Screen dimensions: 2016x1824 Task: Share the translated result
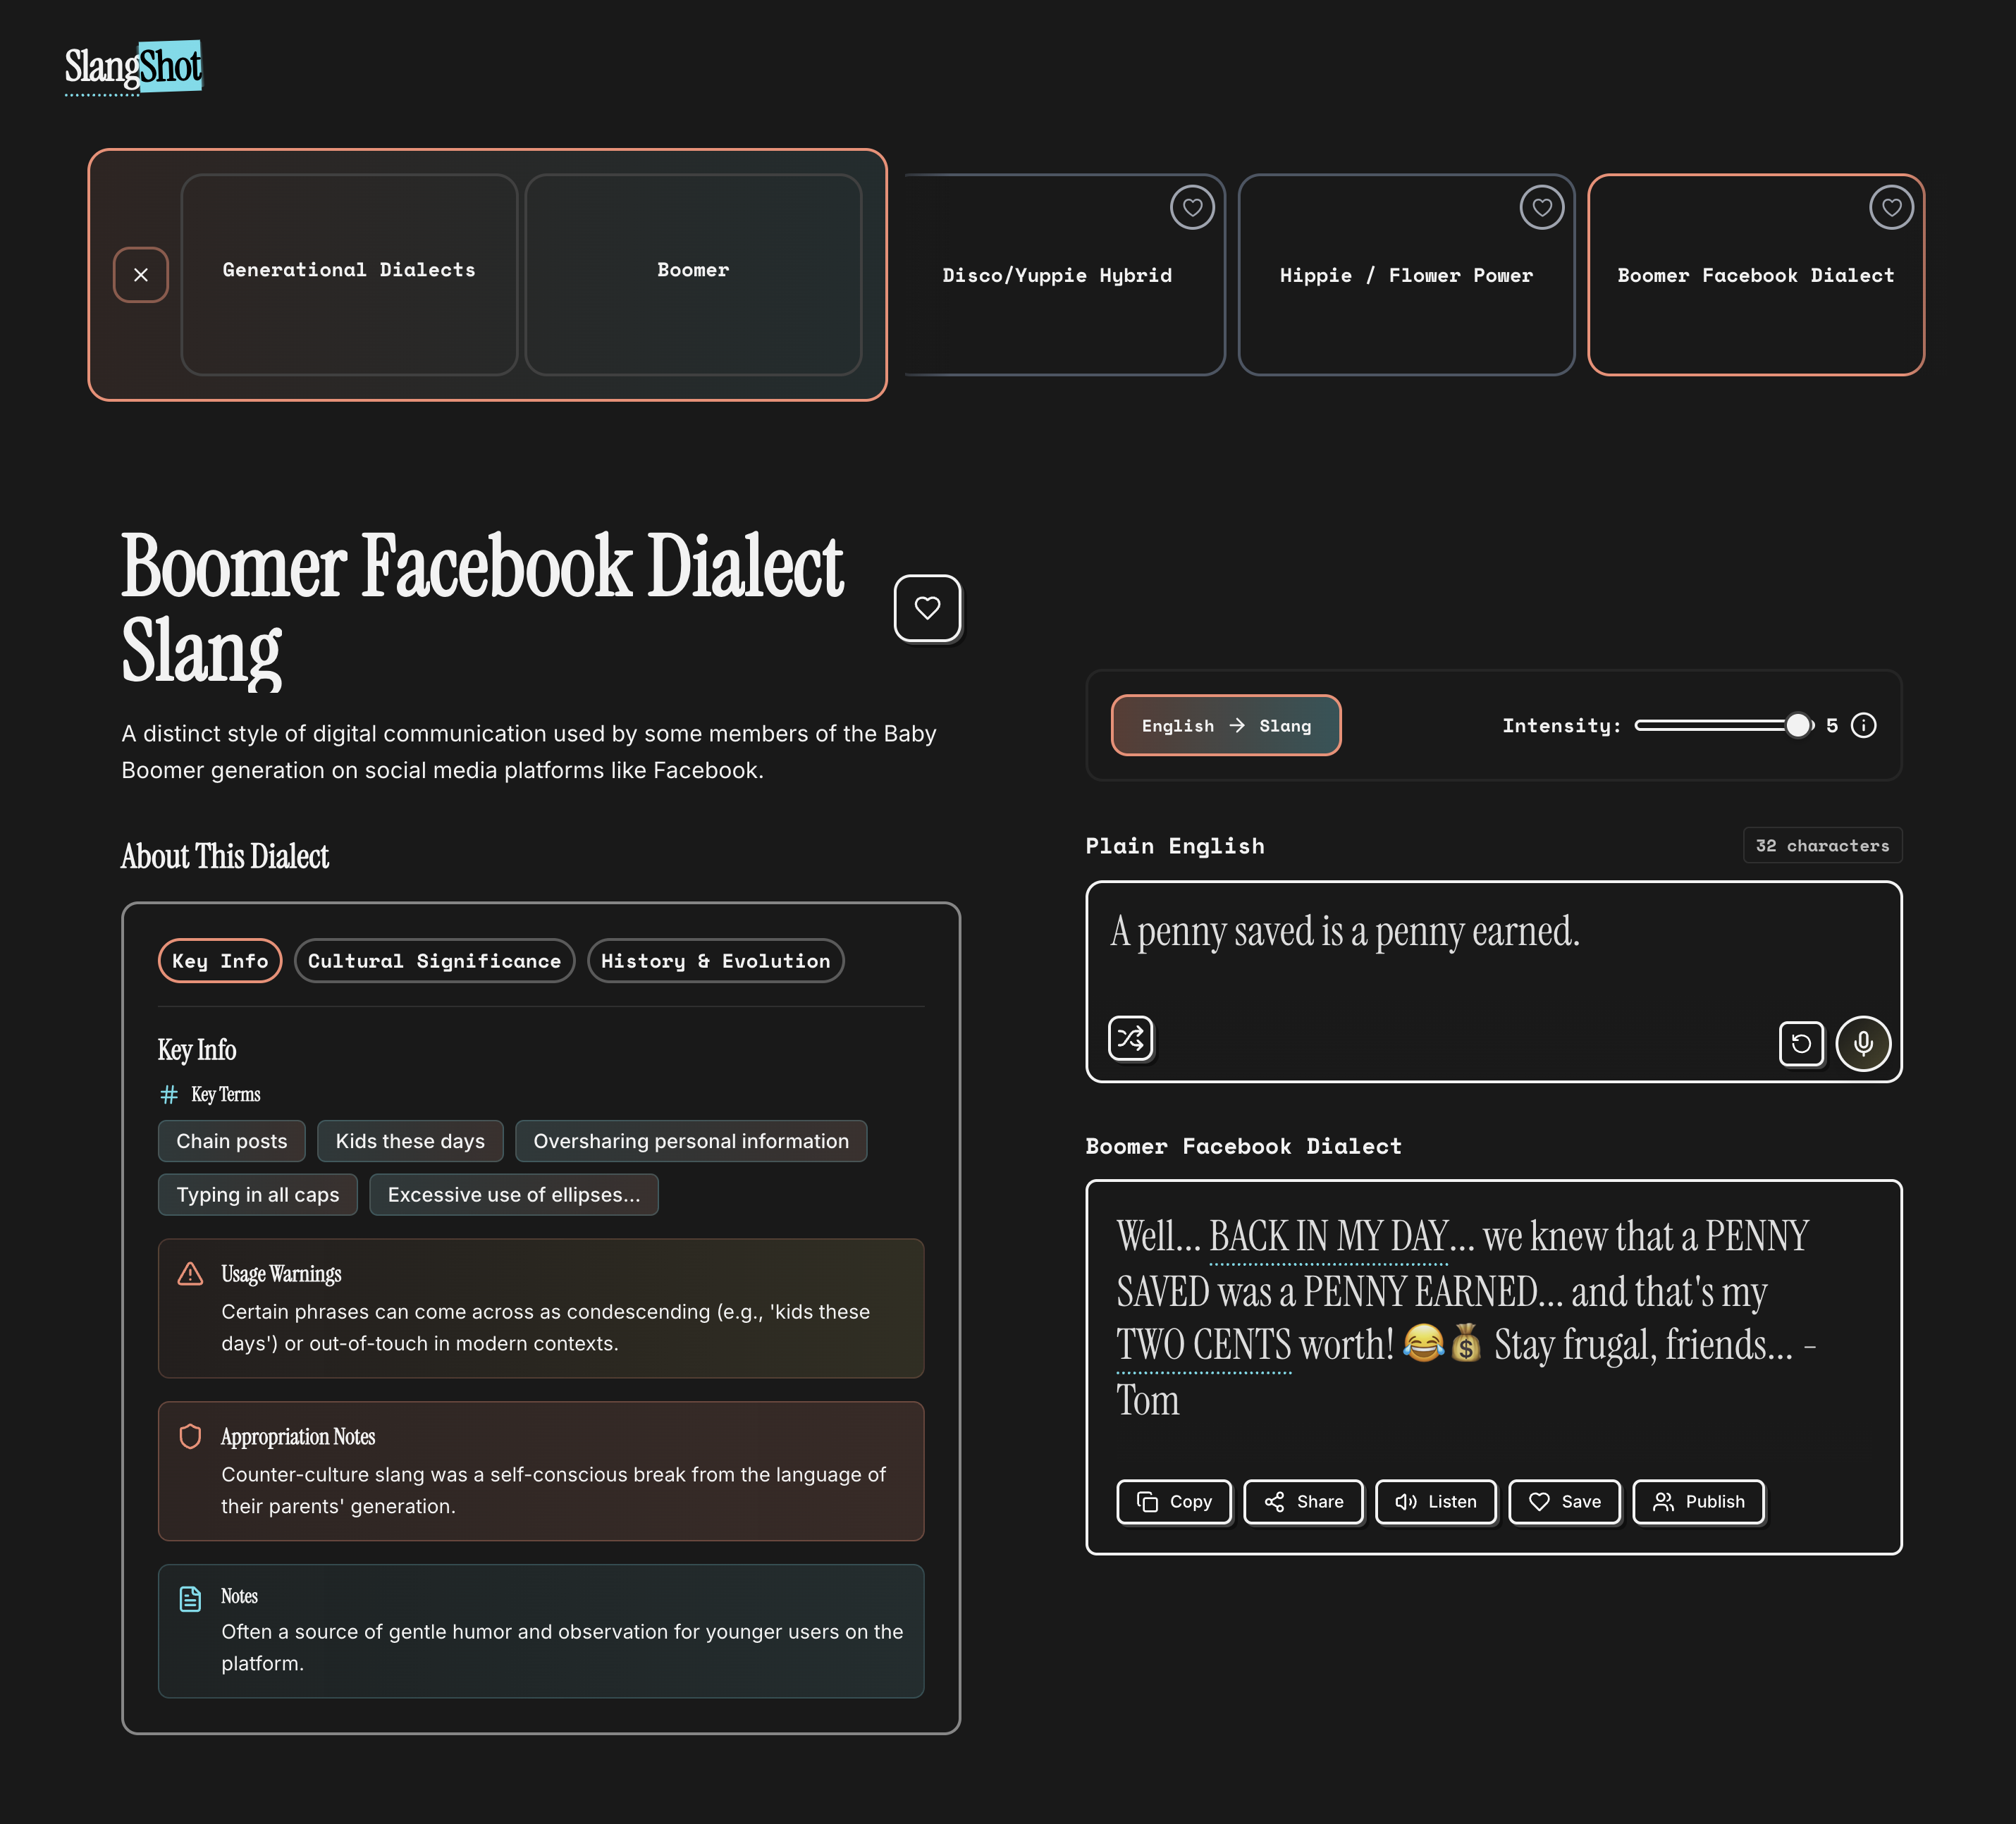[1304, 1502]
